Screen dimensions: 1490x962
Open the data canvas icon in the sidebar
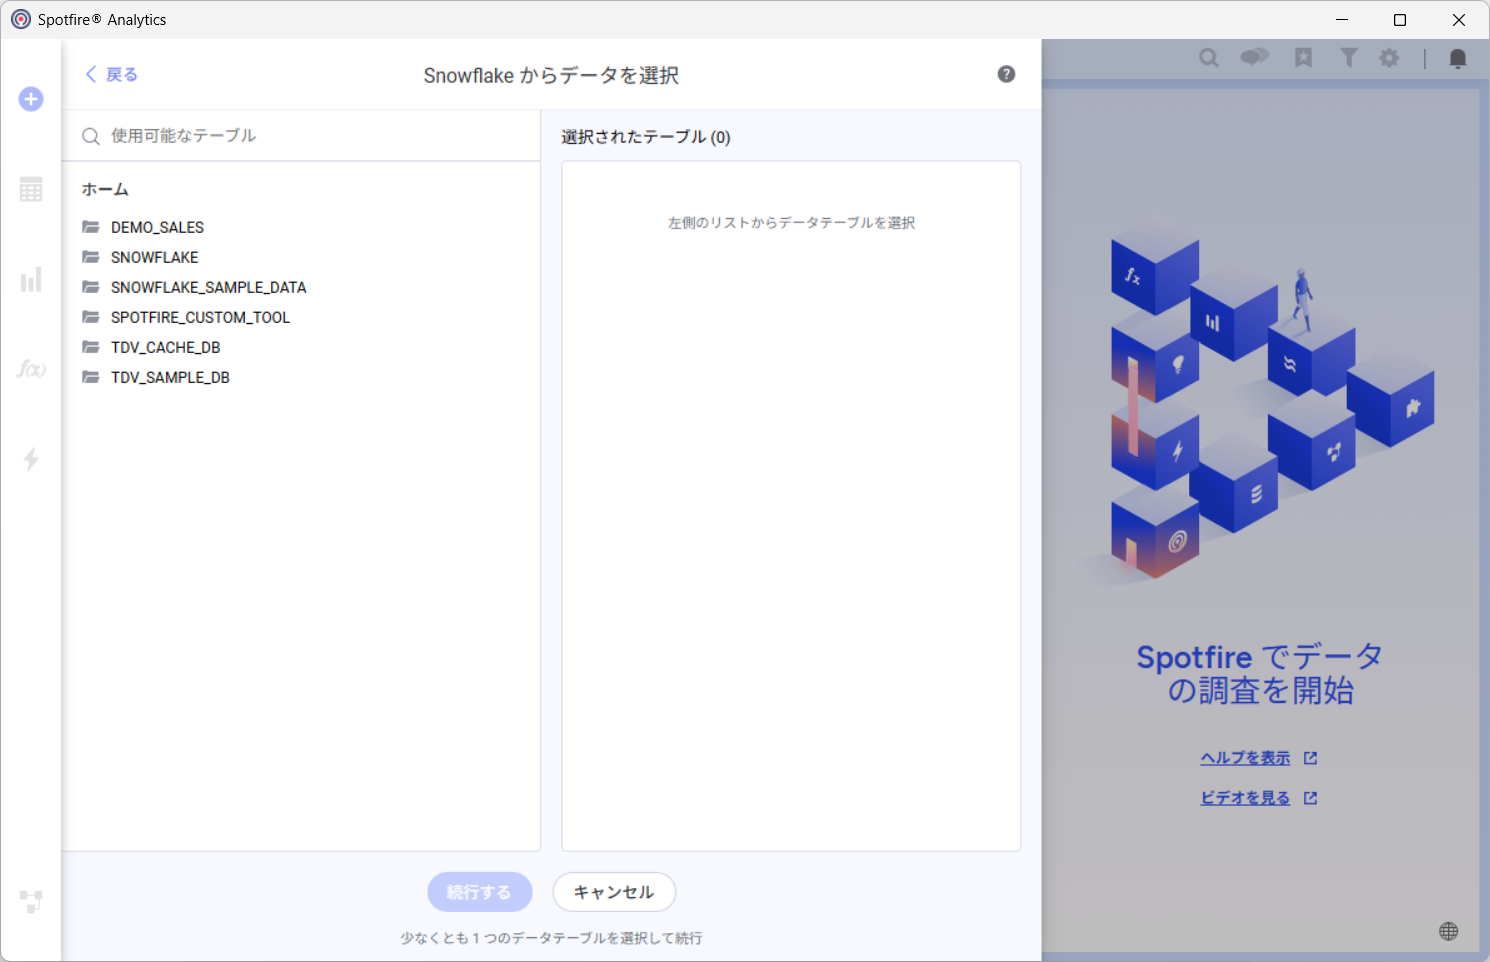pos(31,901)
